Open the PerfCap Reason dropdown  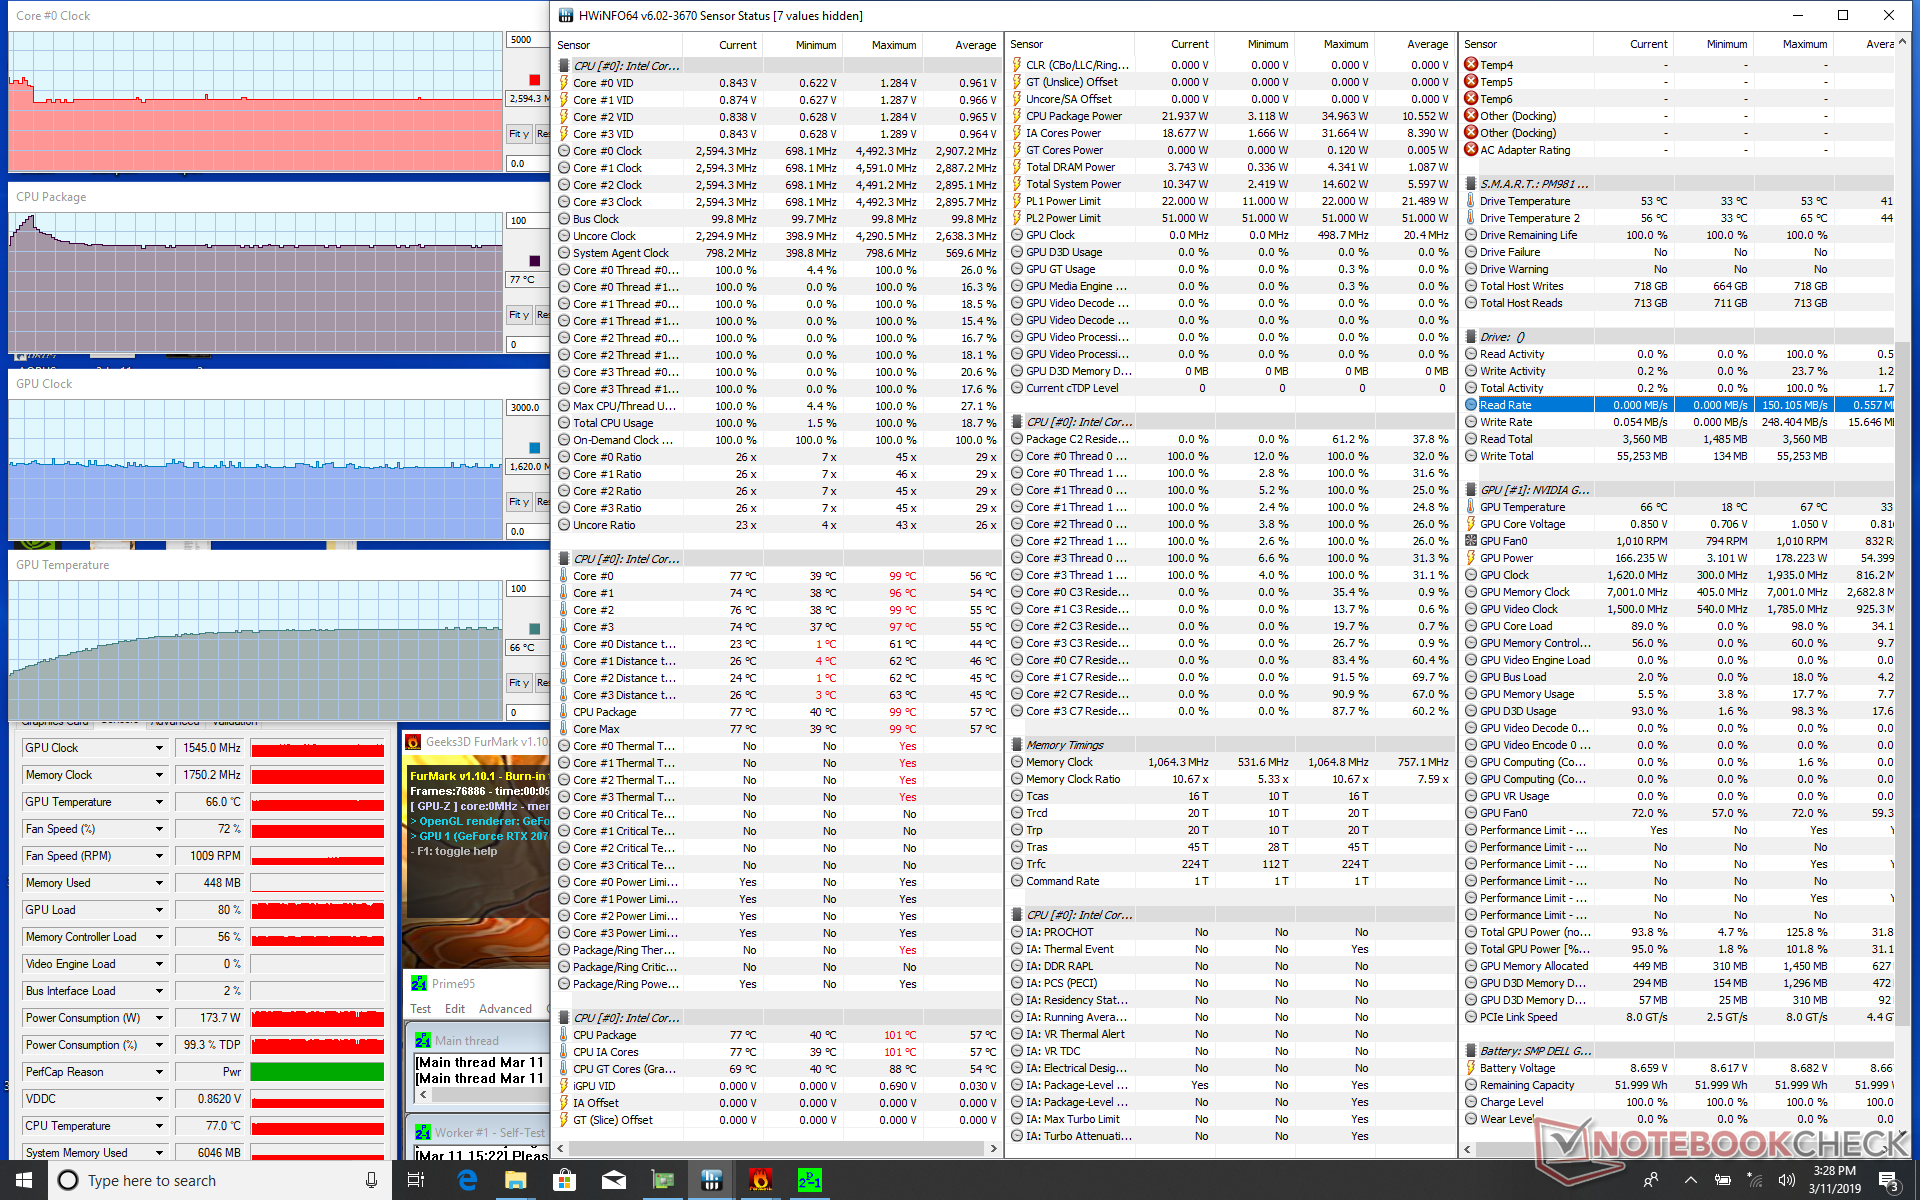pyautogui.click(x=159, y=1072)
